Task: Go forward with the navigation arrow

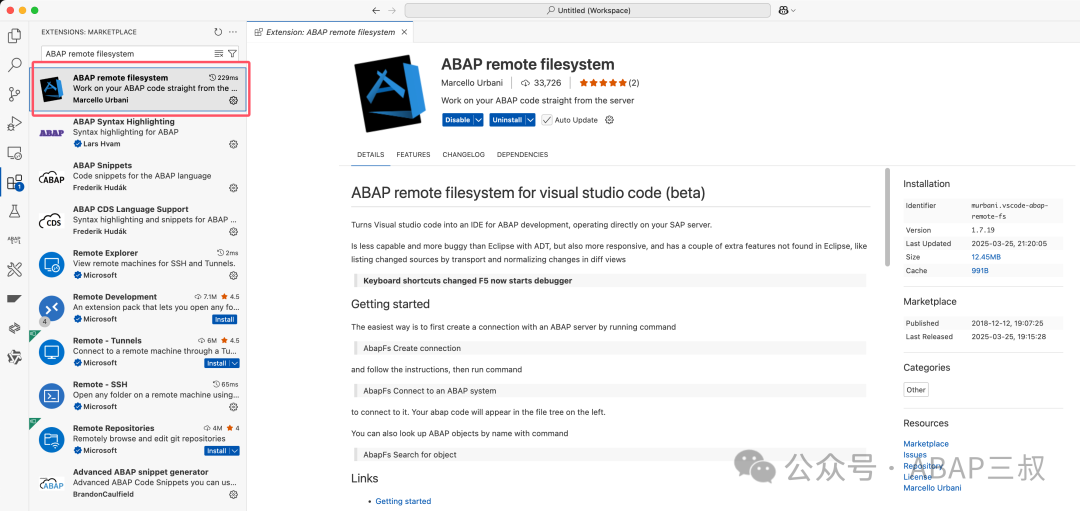Action: [x=392, y=10]
